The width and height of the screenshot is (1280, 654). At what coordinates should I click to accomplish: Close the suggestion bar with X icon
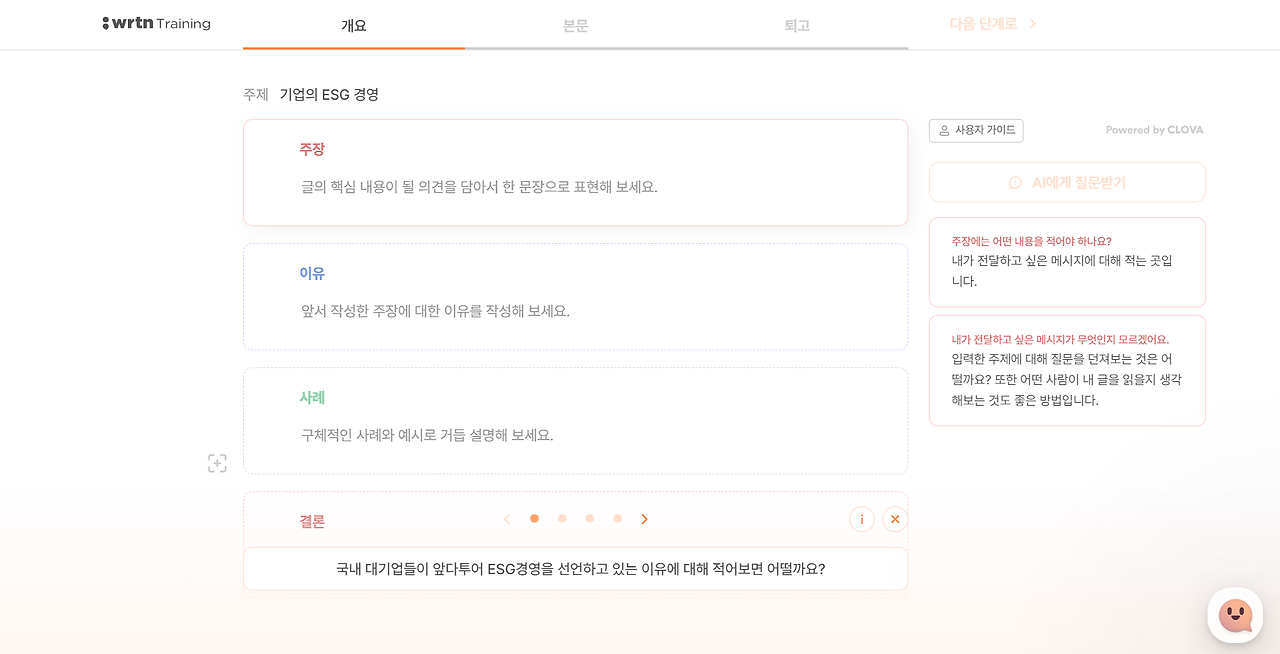pos(895,519)
